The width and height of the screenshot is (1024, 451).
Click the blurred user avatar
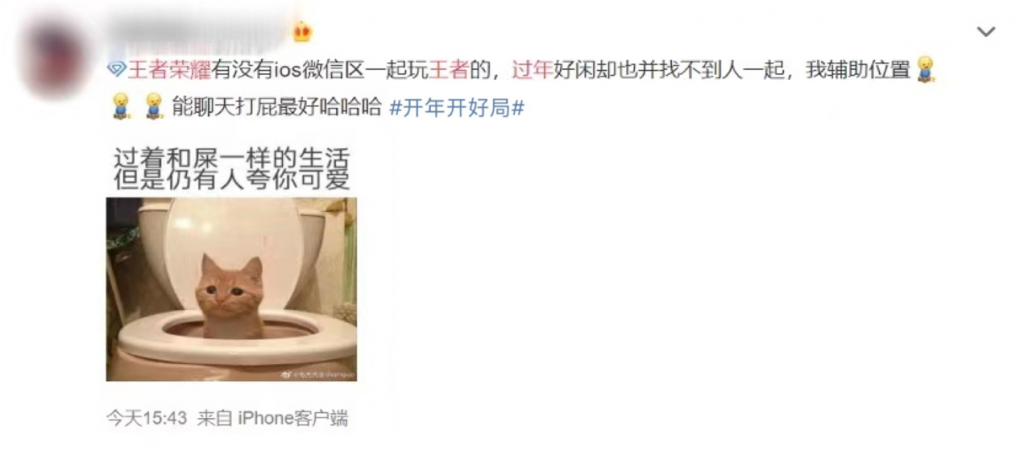pos(54,57)
